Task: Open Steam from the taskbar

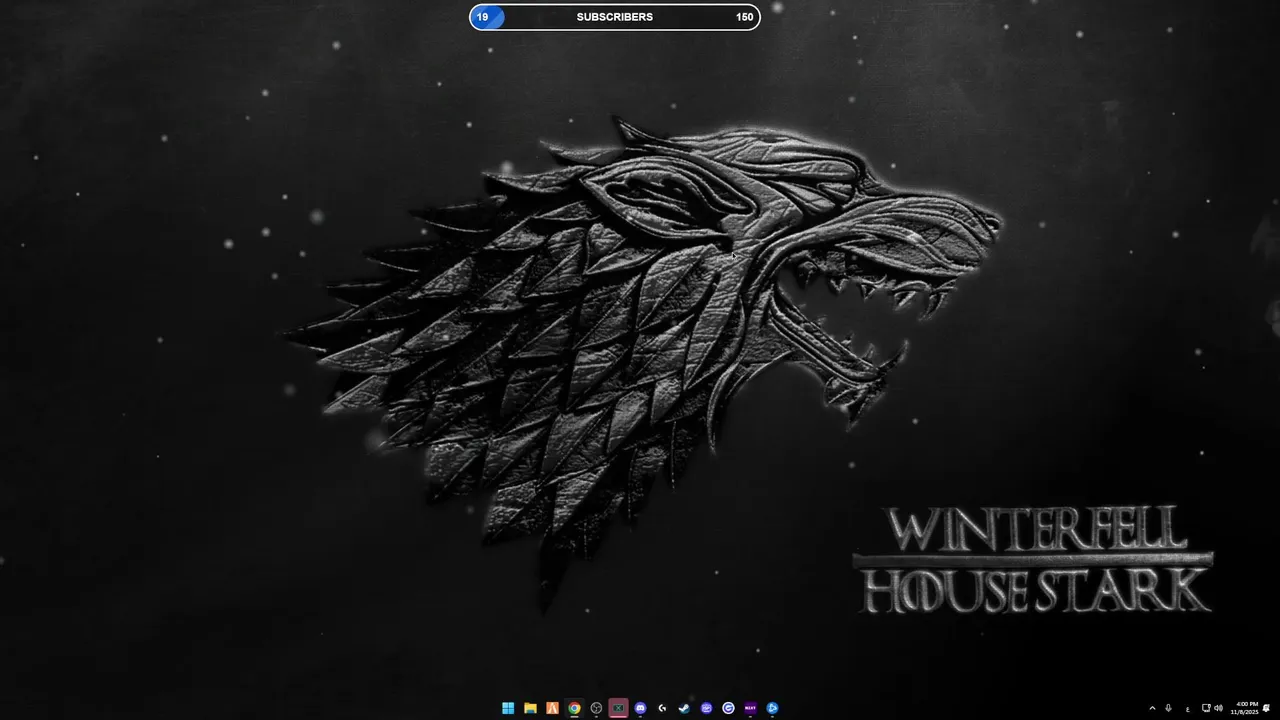Action: click(684, 708)
